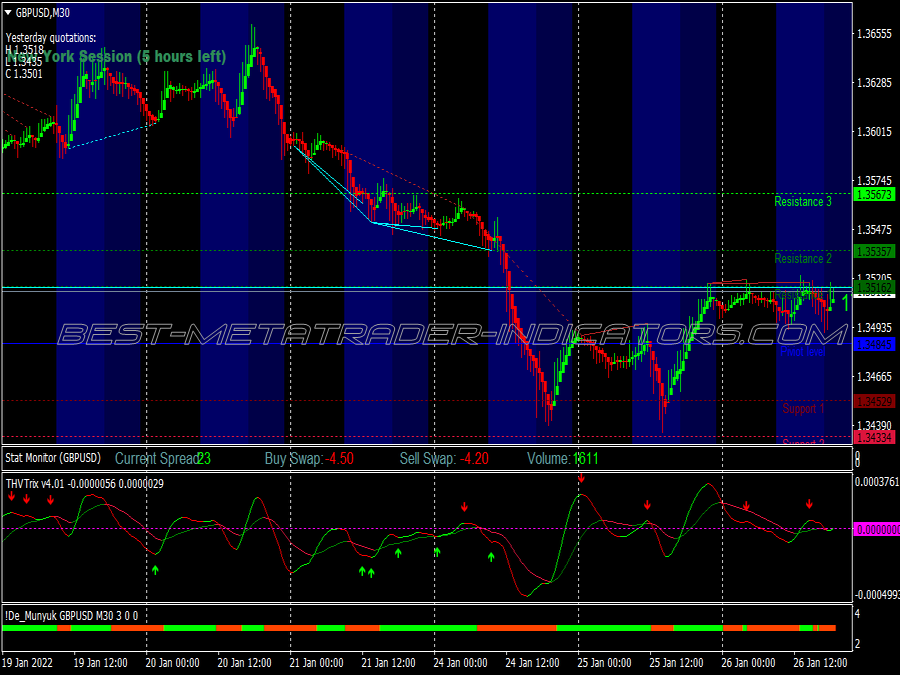This screenshot has height=675, width=900.
Task: Click the 1.35162 current price tag
Action: [874, 287]
